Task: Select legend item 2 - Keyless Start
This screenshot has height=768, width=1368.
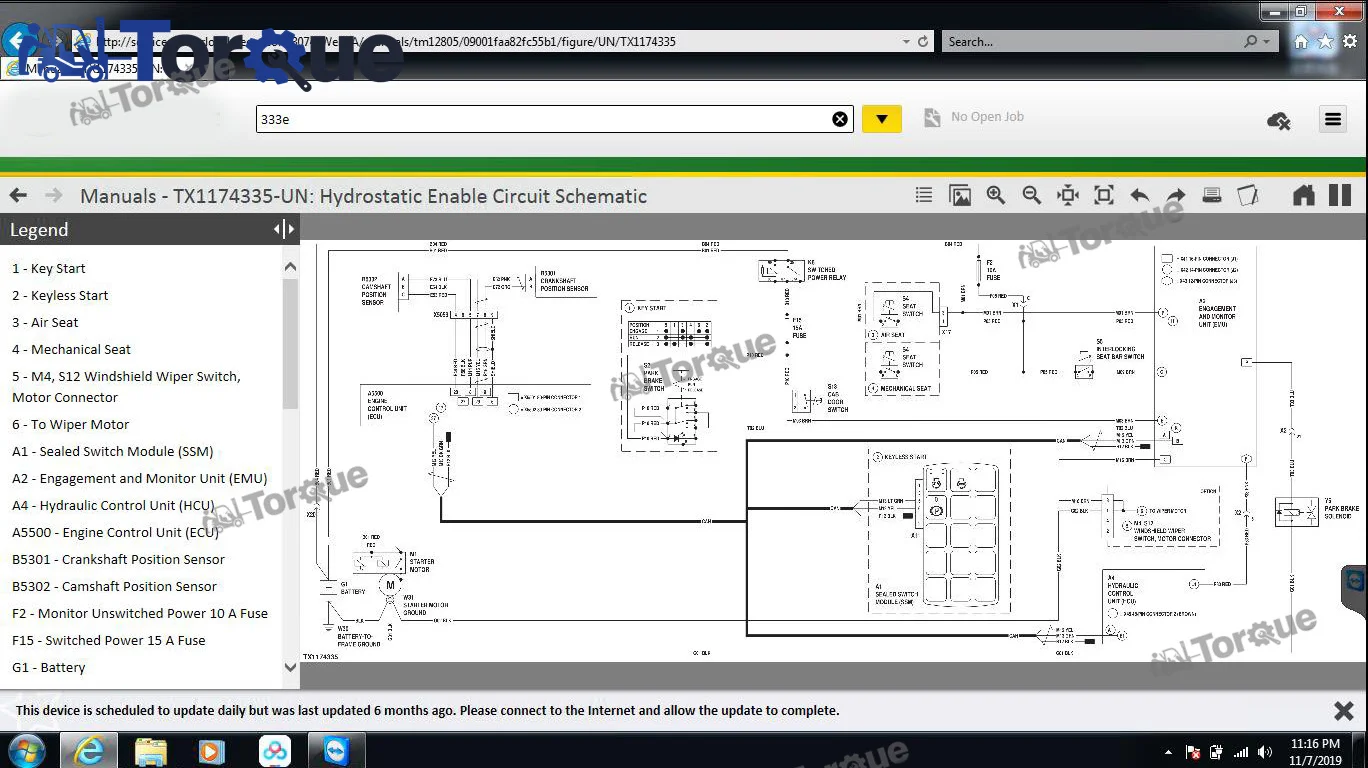Action: point(60,295)
